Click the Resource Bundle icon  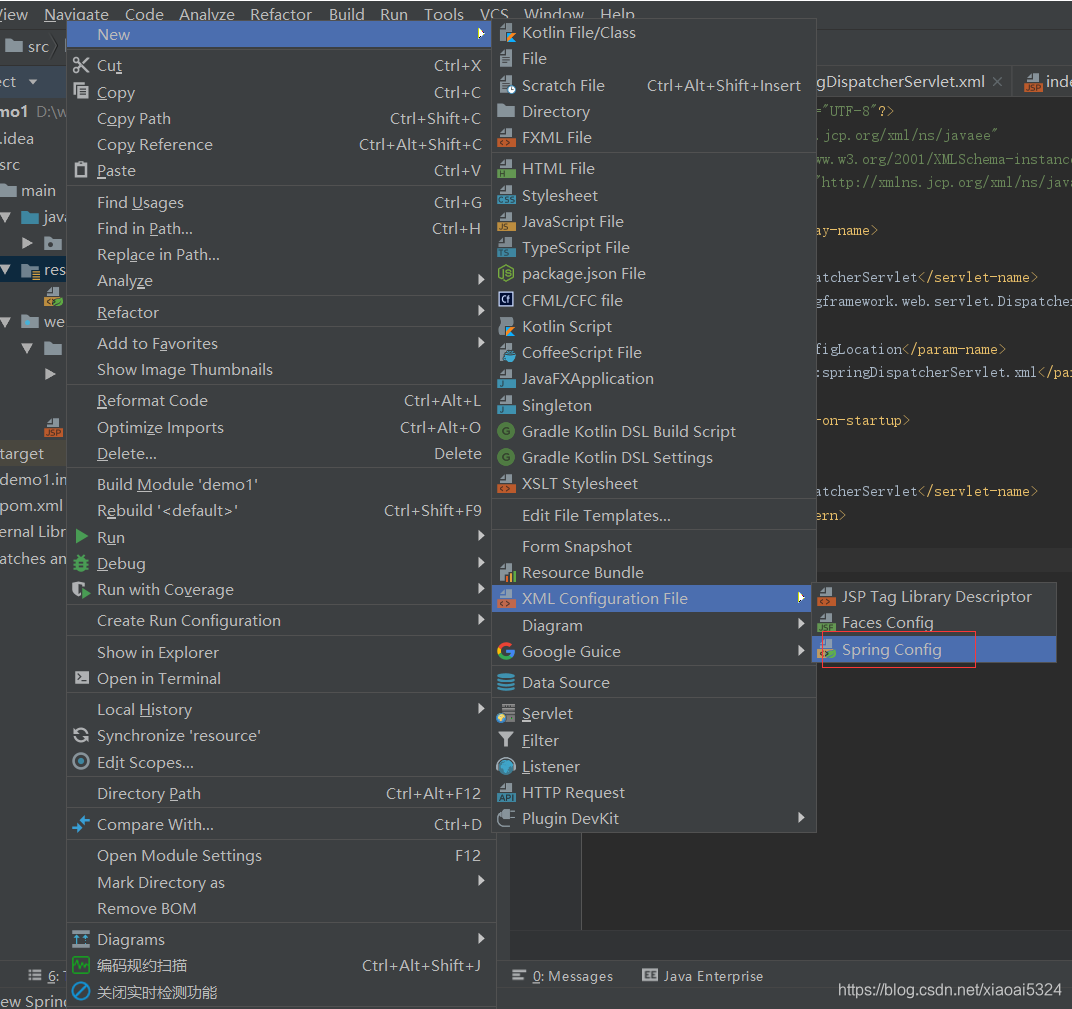(507, 573)
